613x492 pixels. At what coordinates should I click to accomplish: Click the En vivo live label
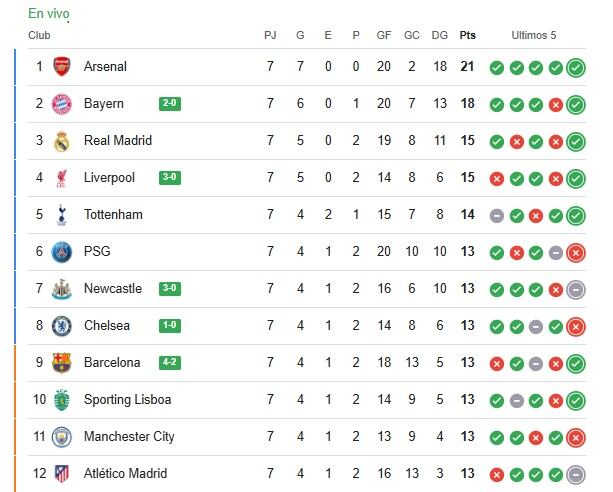tap(49, 14)
